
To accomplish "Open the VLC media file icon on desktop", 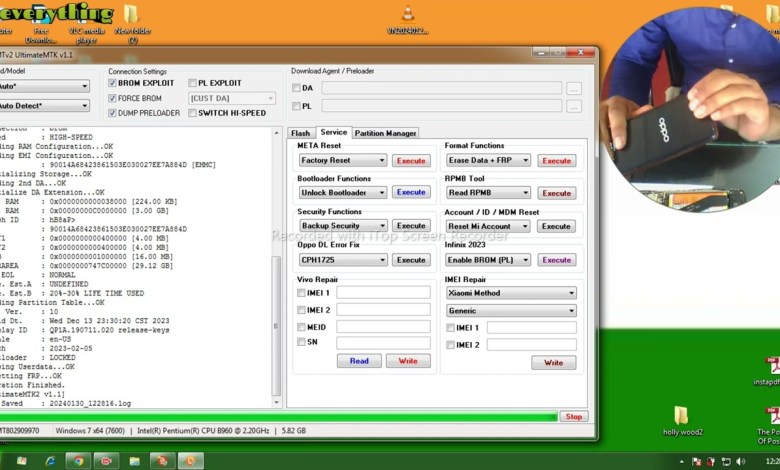I will point(408,19).
